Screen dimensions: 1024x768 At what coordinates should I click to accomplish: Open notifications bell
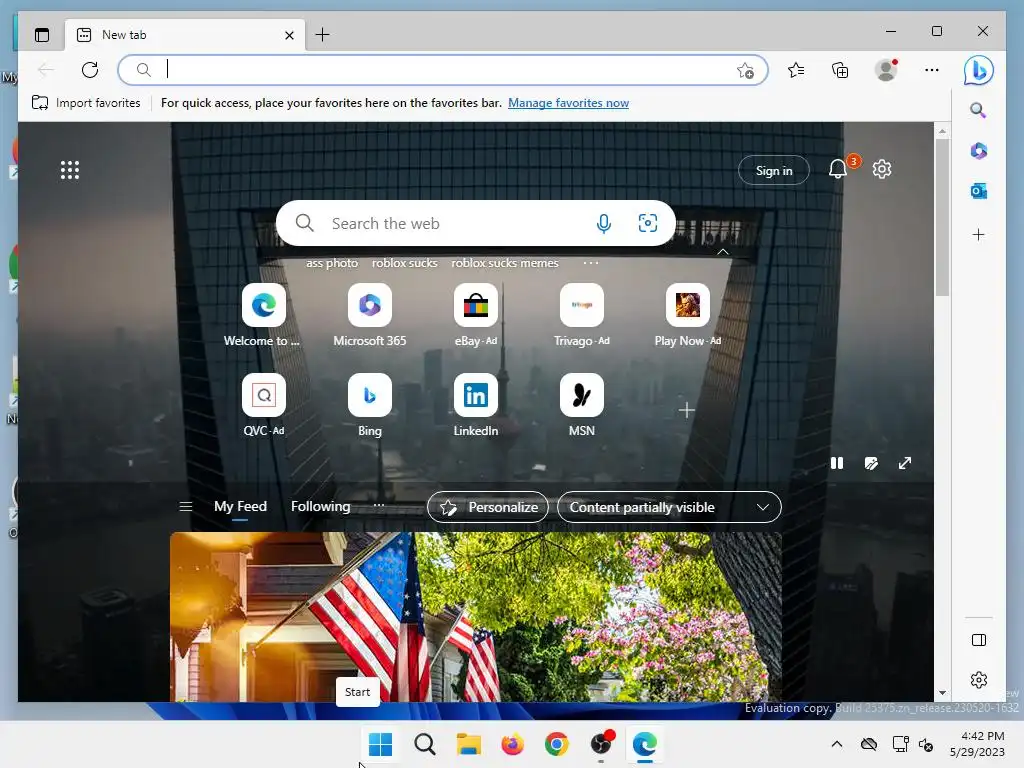(x=838, y=169)
